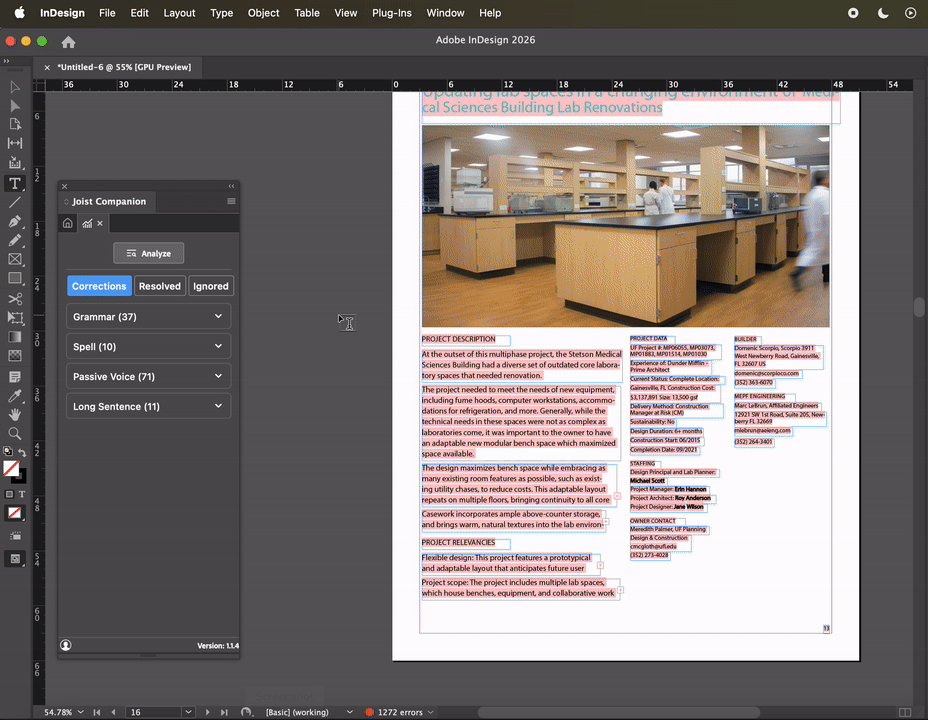Click the page number field showing 16
This screenshot has width=928, height=720.
155,712
